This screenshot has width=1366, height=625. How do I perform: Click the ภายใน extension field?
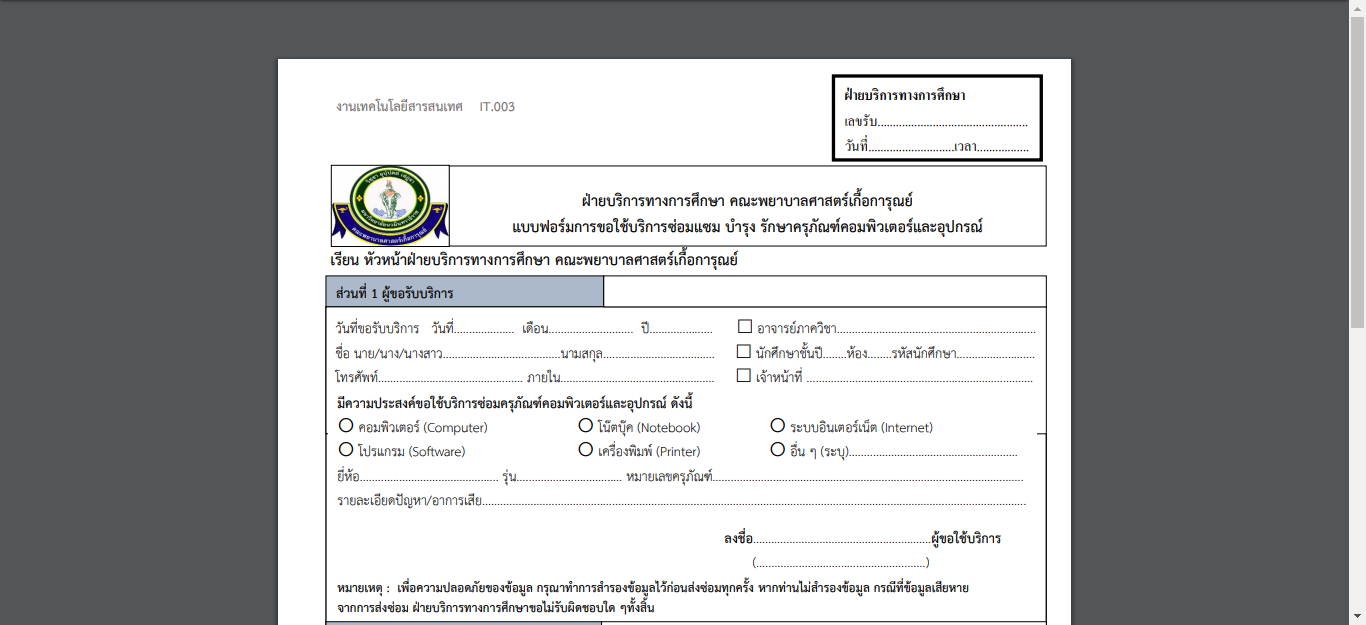(x=637, y=378)
